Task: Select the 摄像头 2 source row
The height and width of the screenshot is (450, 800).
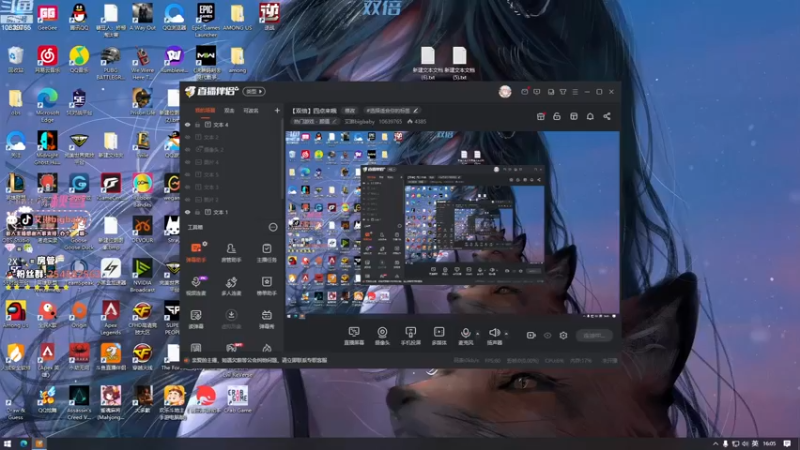Action: point(231,149)
